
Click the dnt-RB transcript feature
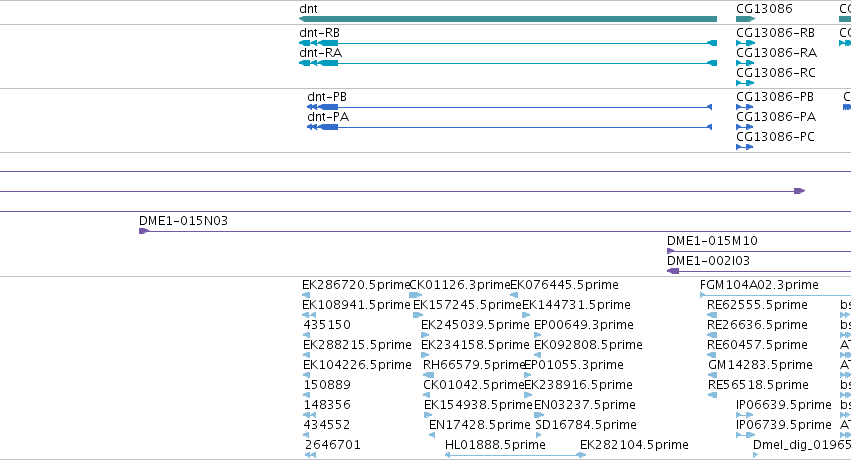(x=508, y=43)
